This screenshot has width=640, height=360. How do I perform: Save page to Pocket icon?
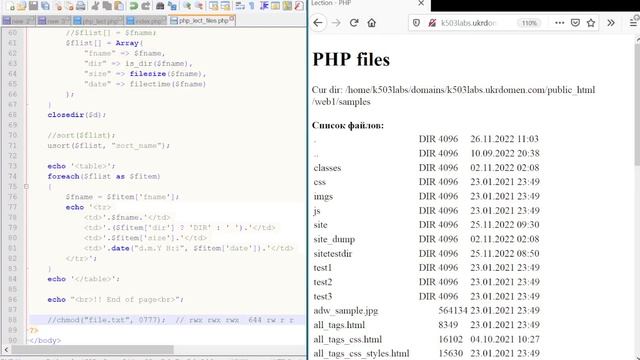pyautogui.click(x=575, y=23)
